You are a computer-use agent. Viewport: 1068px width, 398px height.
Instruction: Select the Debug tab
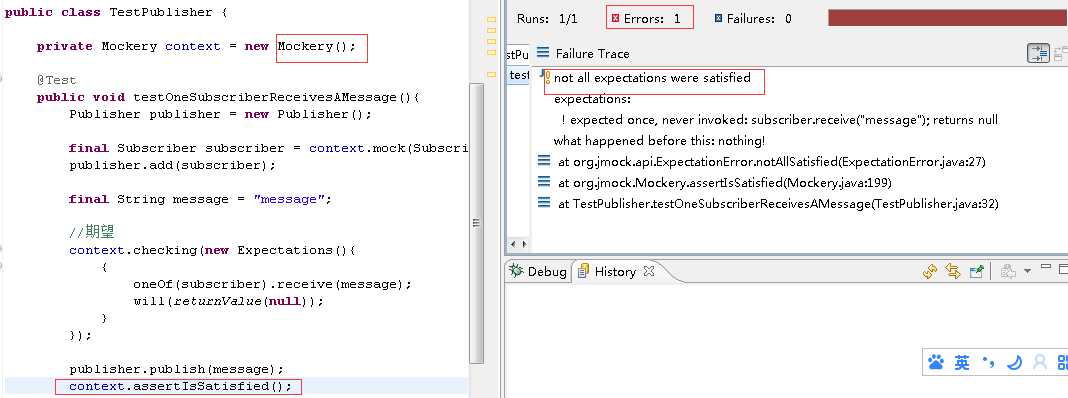[537, 271]
